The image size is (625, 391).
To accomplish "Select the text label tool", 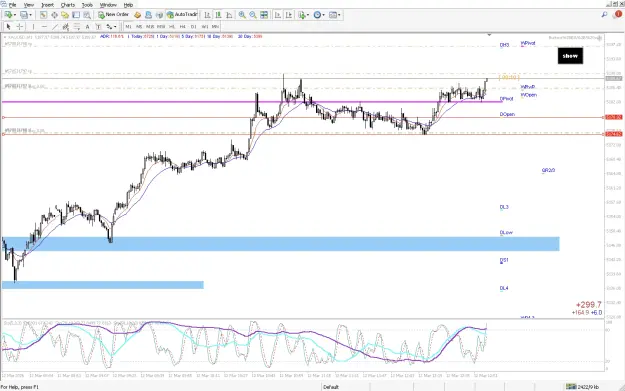I will [x=98, y=27].
